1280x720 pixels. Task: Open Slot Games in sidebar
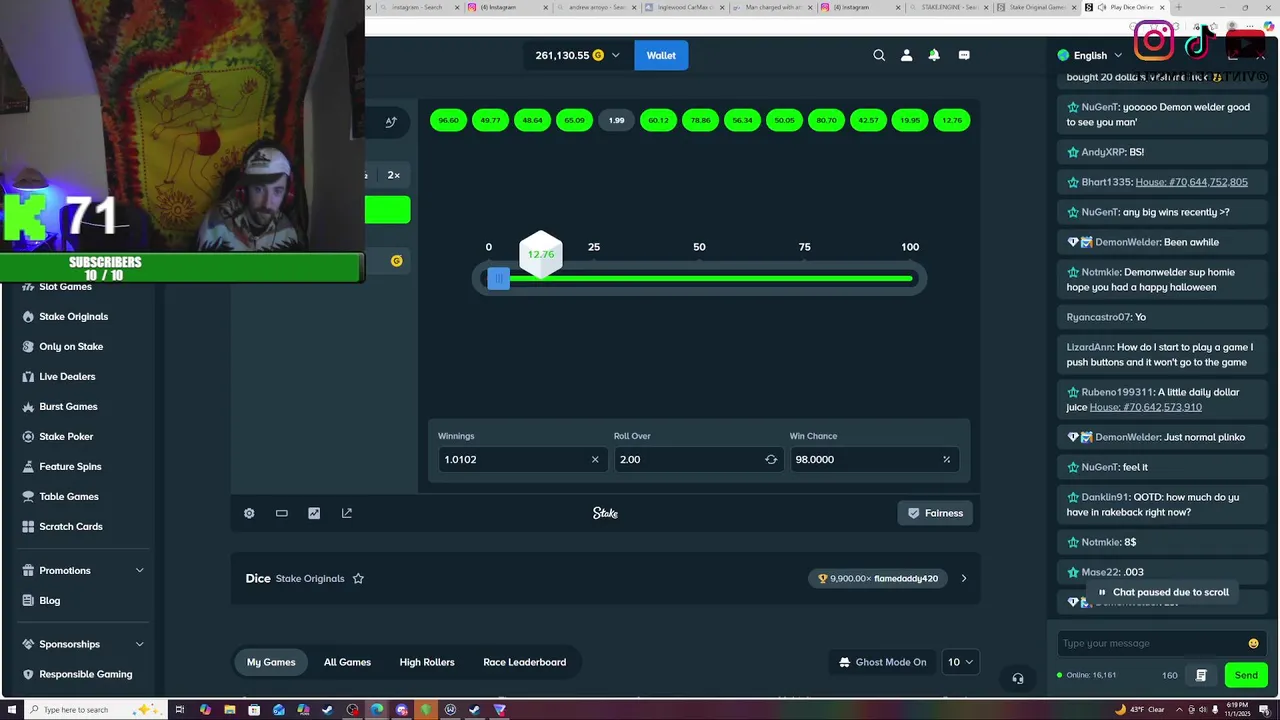65,286
